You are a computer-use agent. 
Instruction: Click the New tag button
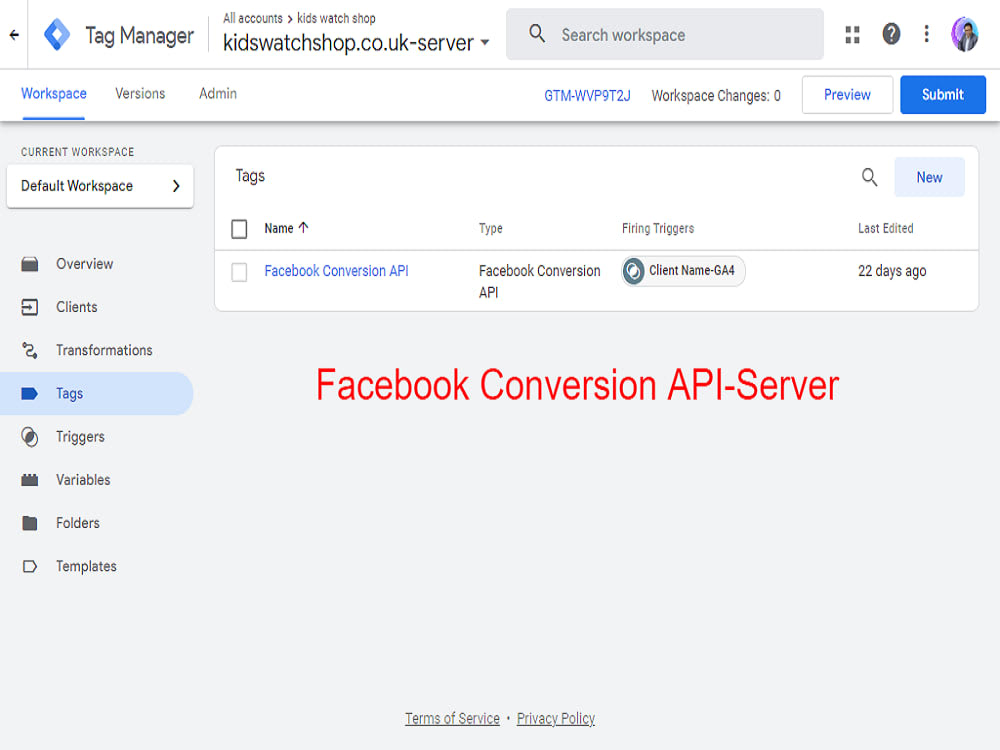[x=929, y=177]
